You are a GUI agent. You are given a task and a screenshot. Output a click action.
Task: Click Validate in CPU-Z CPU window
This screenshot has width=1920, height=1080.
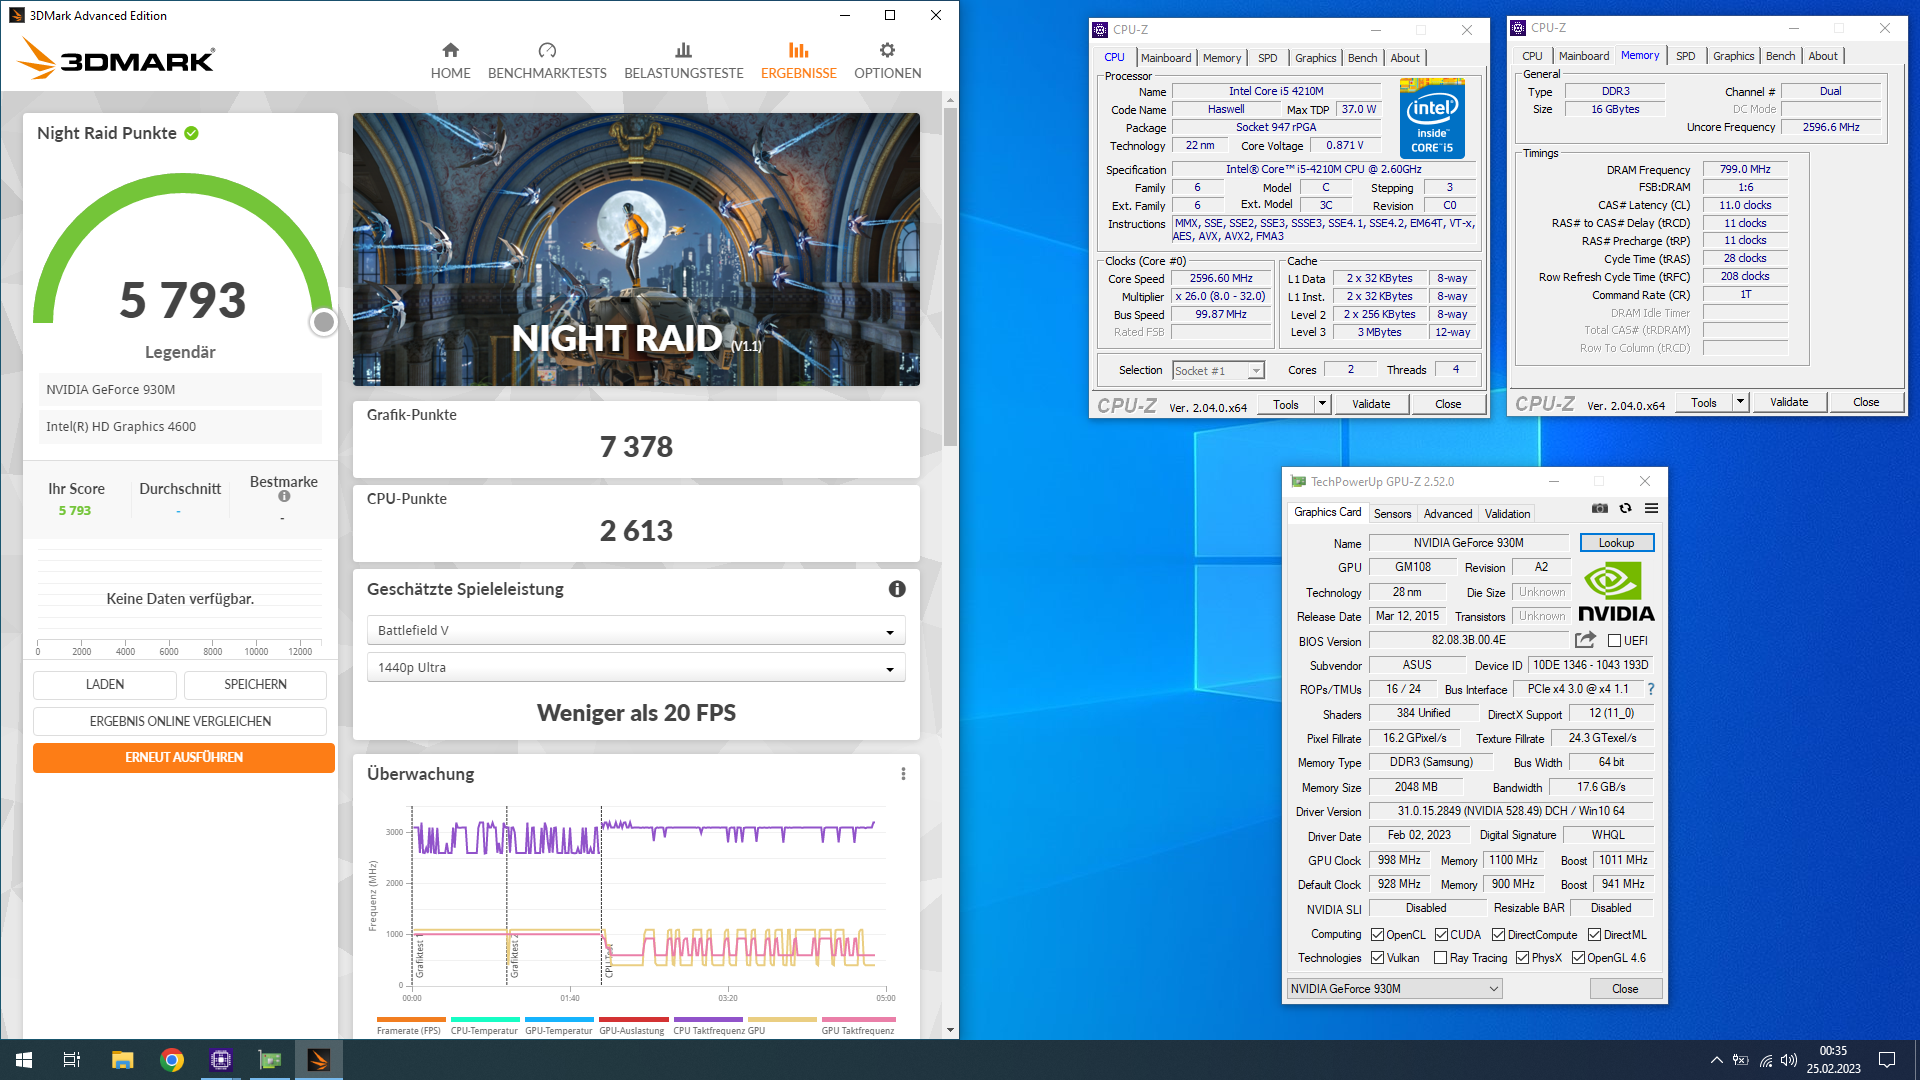pos(1371,404)
